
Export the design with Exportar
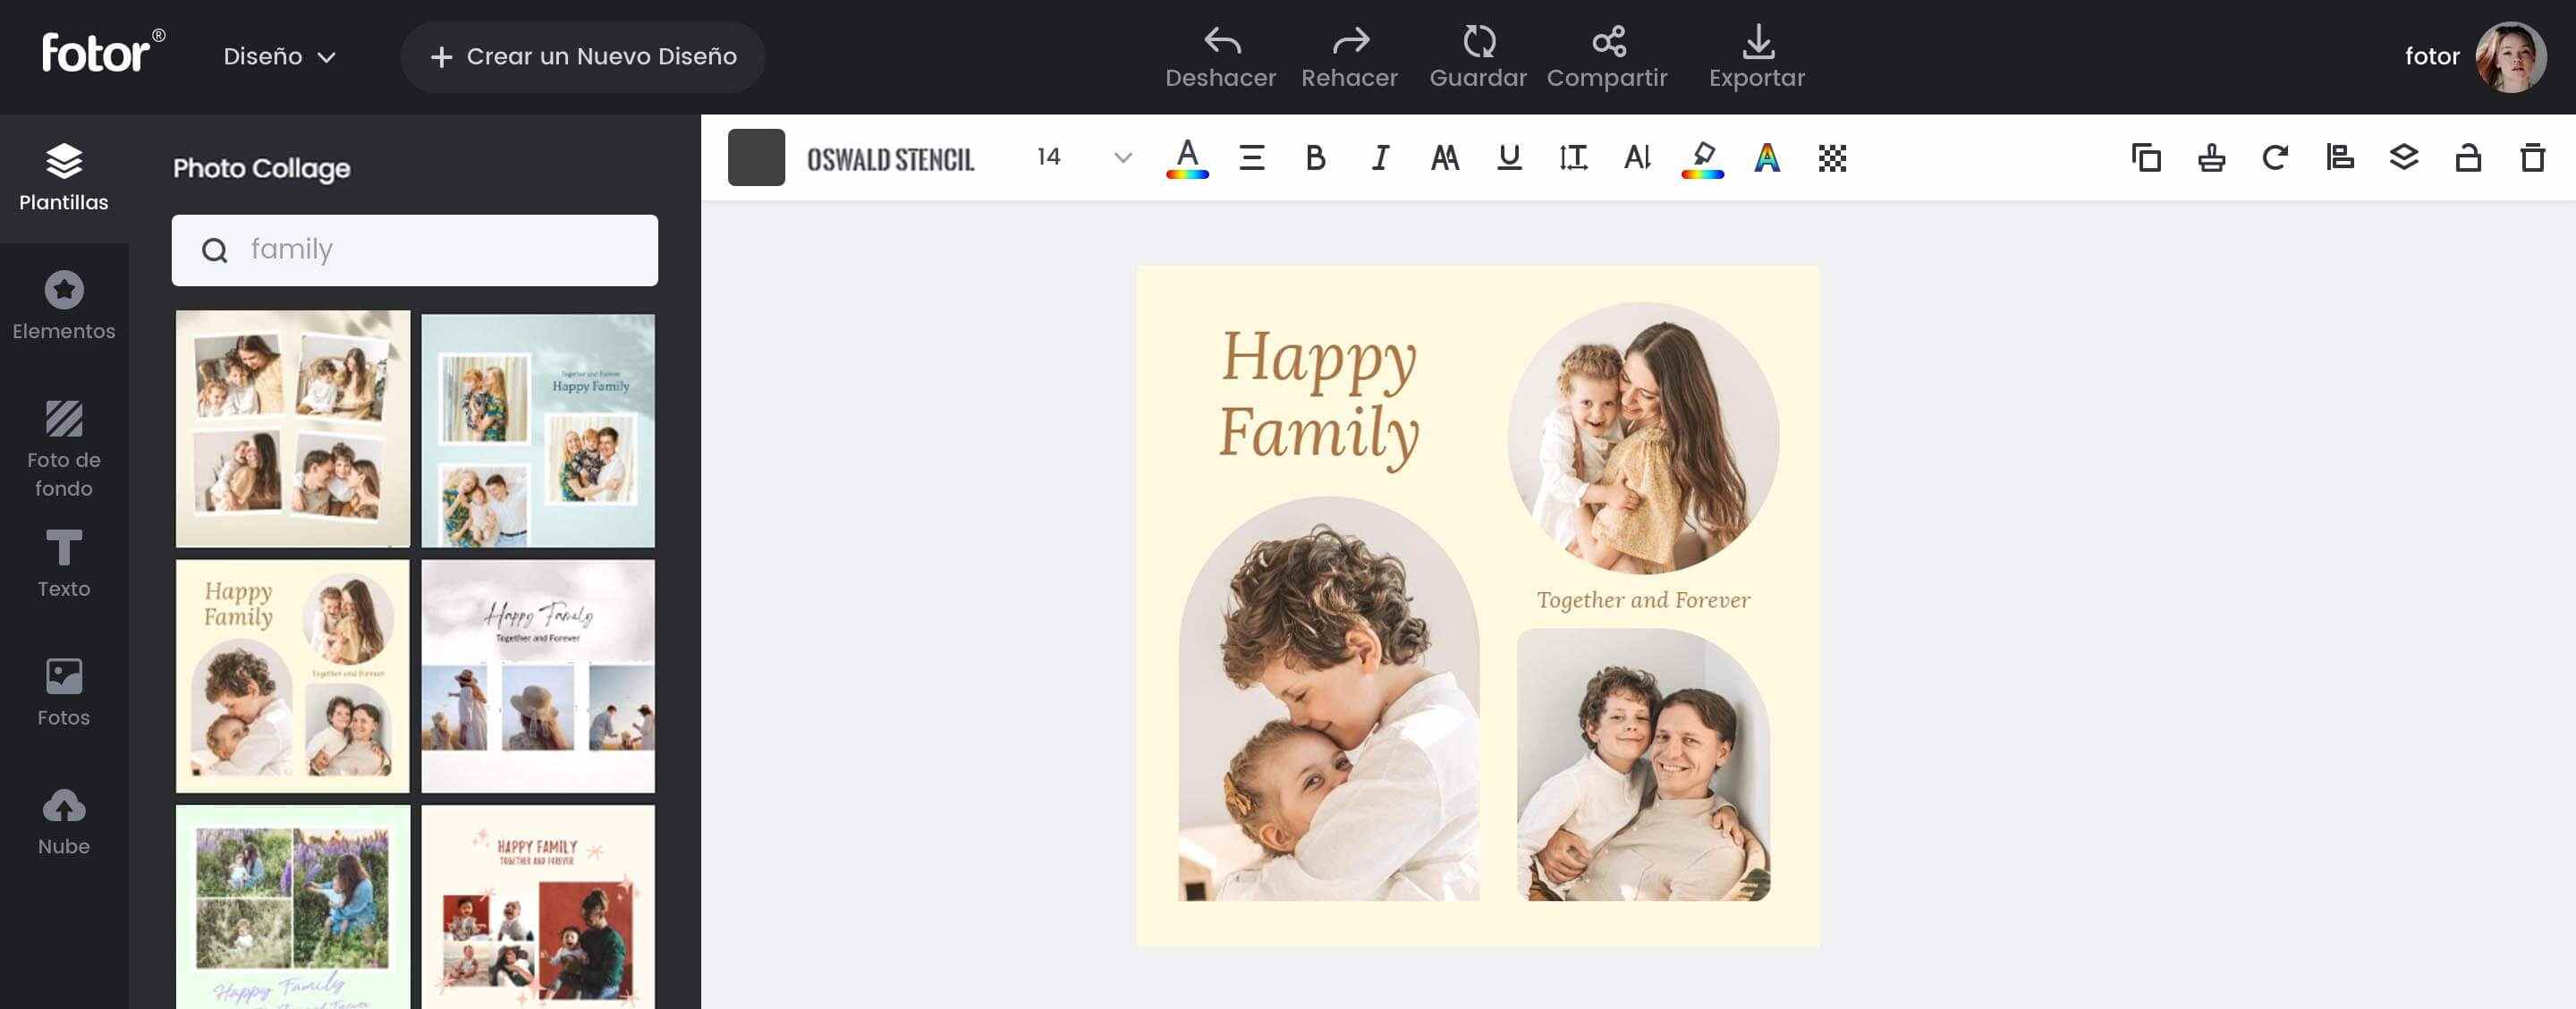tap(1757, 57)
